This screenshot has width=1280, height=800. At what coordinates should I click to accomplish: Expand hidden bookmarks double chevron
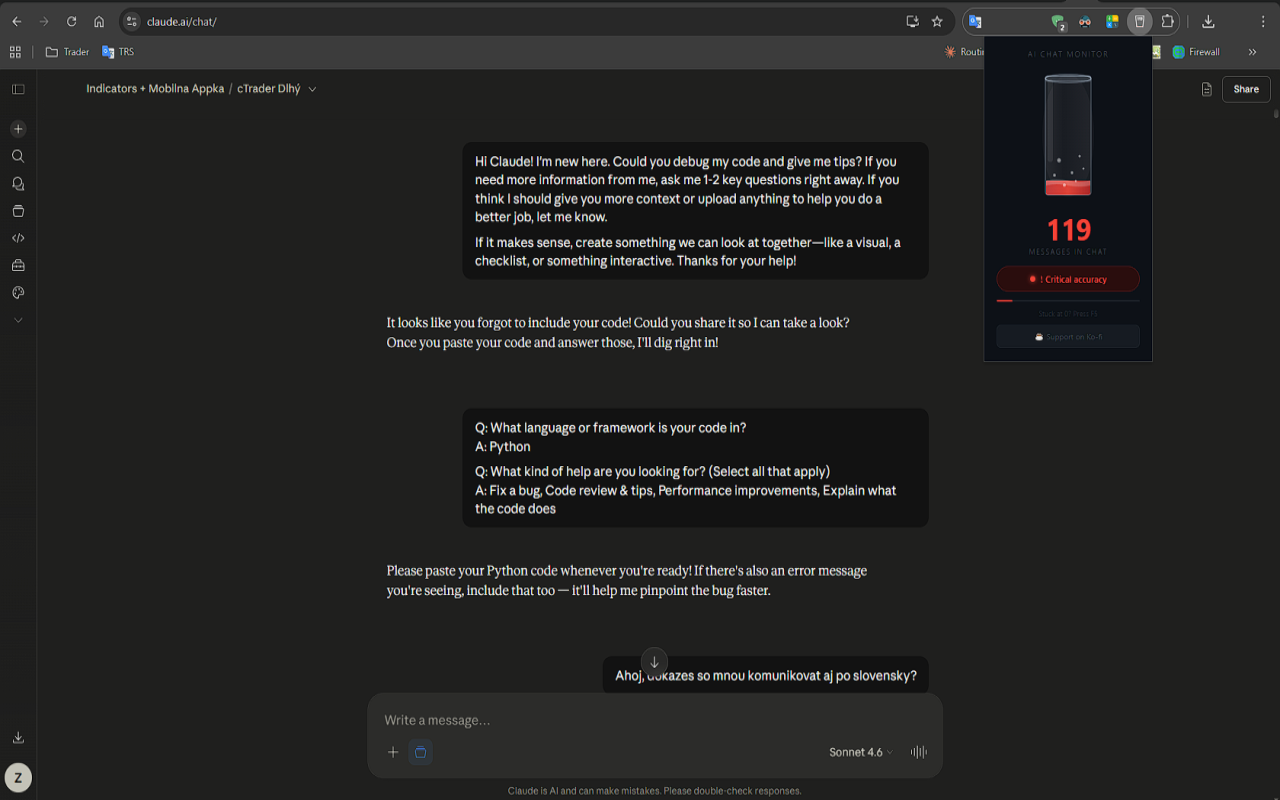click(1252, 52)
